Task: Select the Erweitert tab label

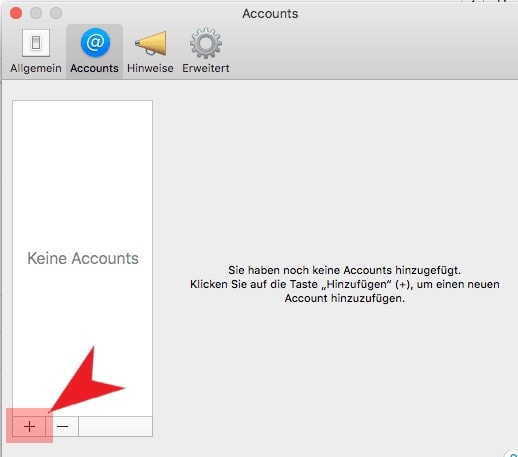Action: (206, 68)
